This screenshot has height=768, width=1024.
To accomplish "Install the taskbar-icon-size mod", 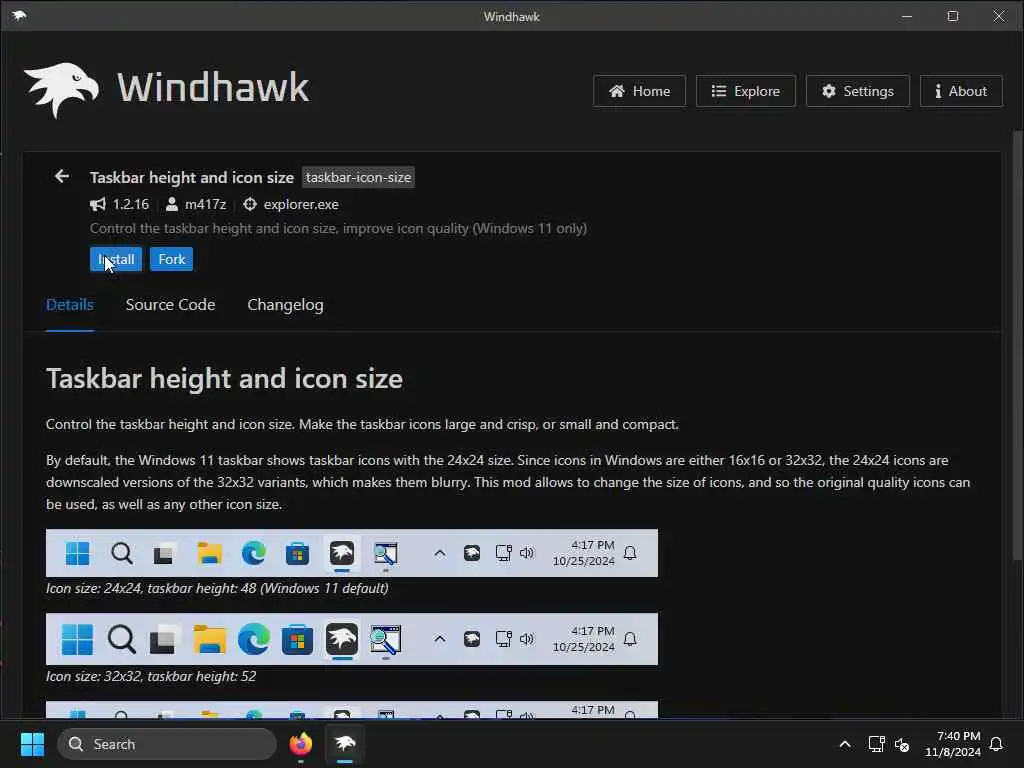I will (x=116, y=259).
